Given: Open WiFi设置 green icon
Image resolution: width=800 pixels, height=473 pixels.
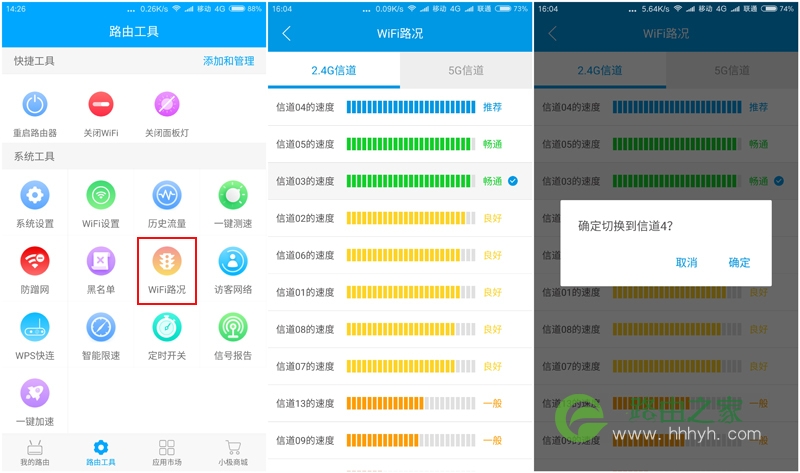Looking at the screenshot, I should click(x=101, y=195).
